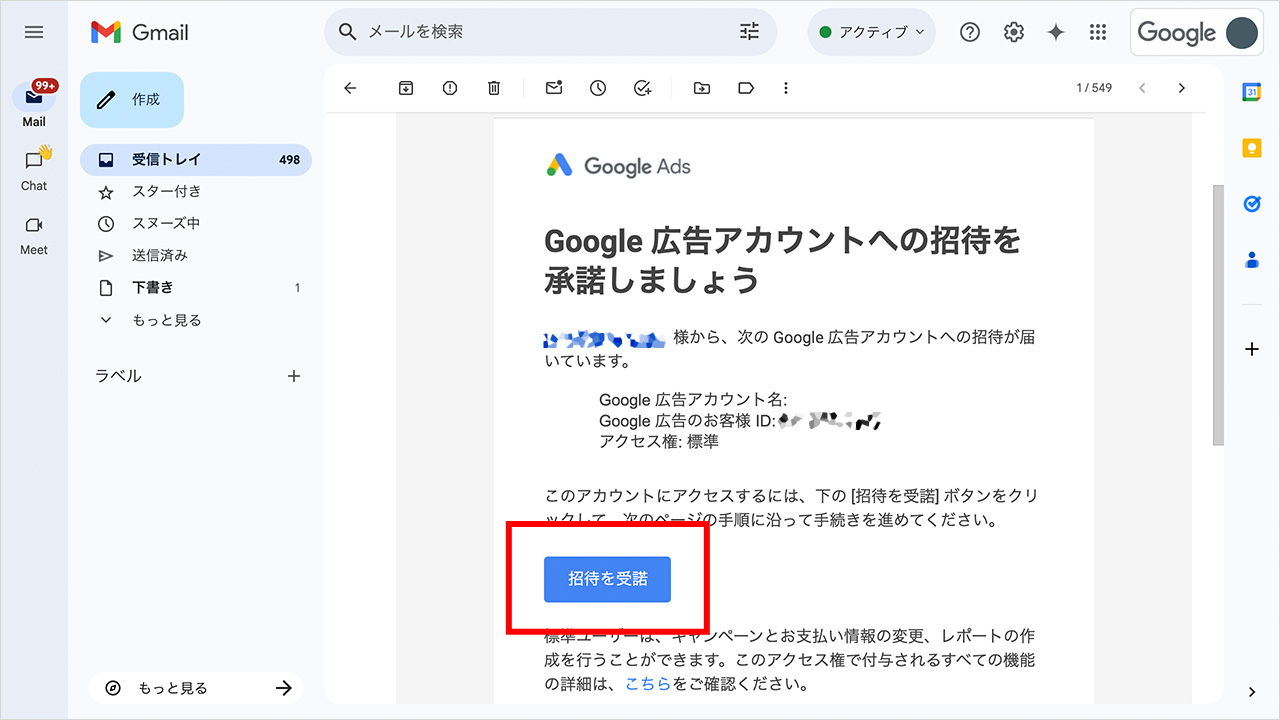Click the Google Ads logo in email
The width and height of the screenshot is (1280, 720).
[618, 166]
